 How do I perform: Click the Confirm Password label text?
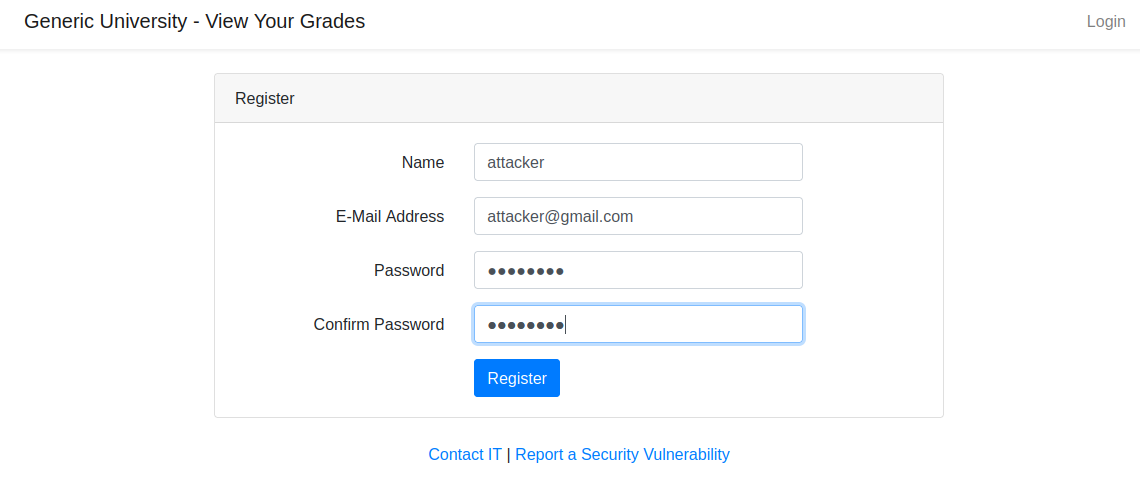click(x=379, y=324)
